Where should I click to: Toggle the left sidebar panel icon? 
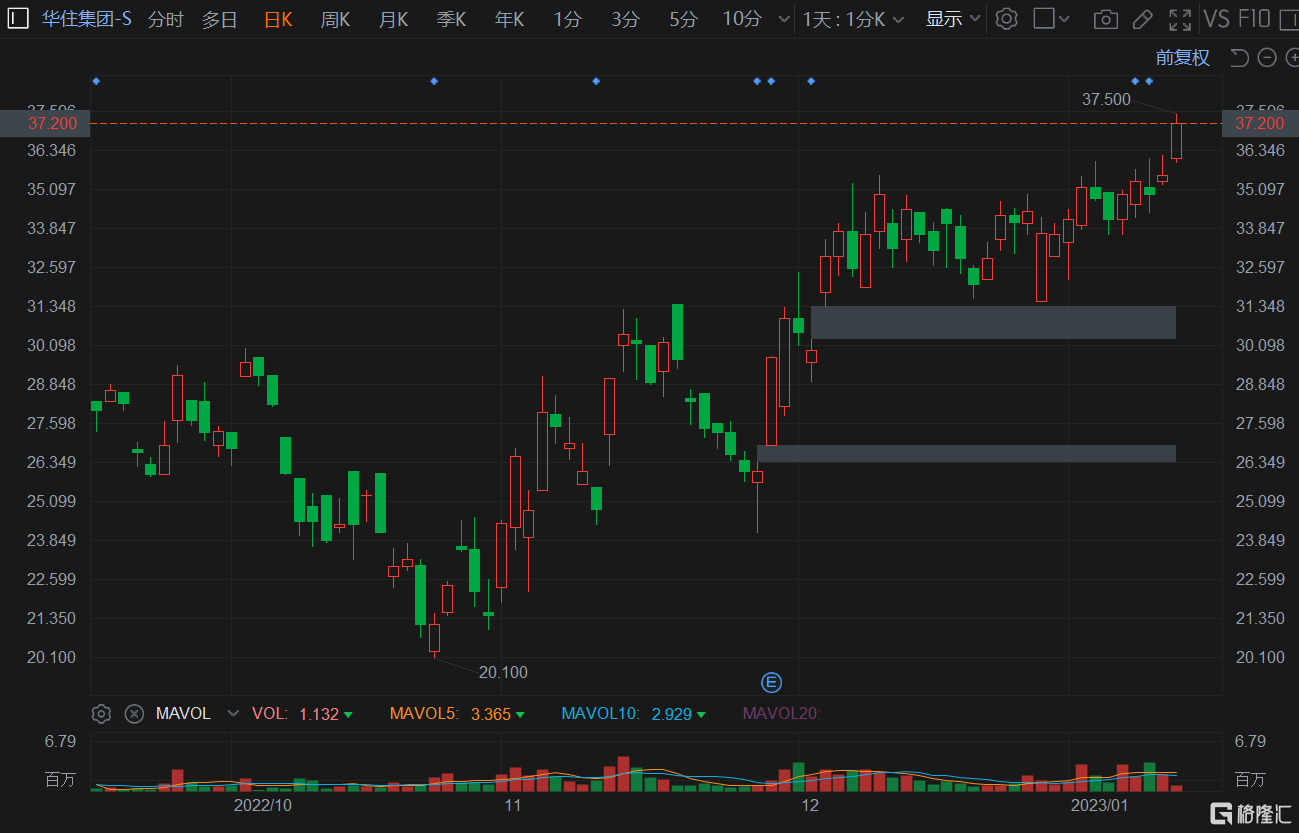click(x=19, y=19)
